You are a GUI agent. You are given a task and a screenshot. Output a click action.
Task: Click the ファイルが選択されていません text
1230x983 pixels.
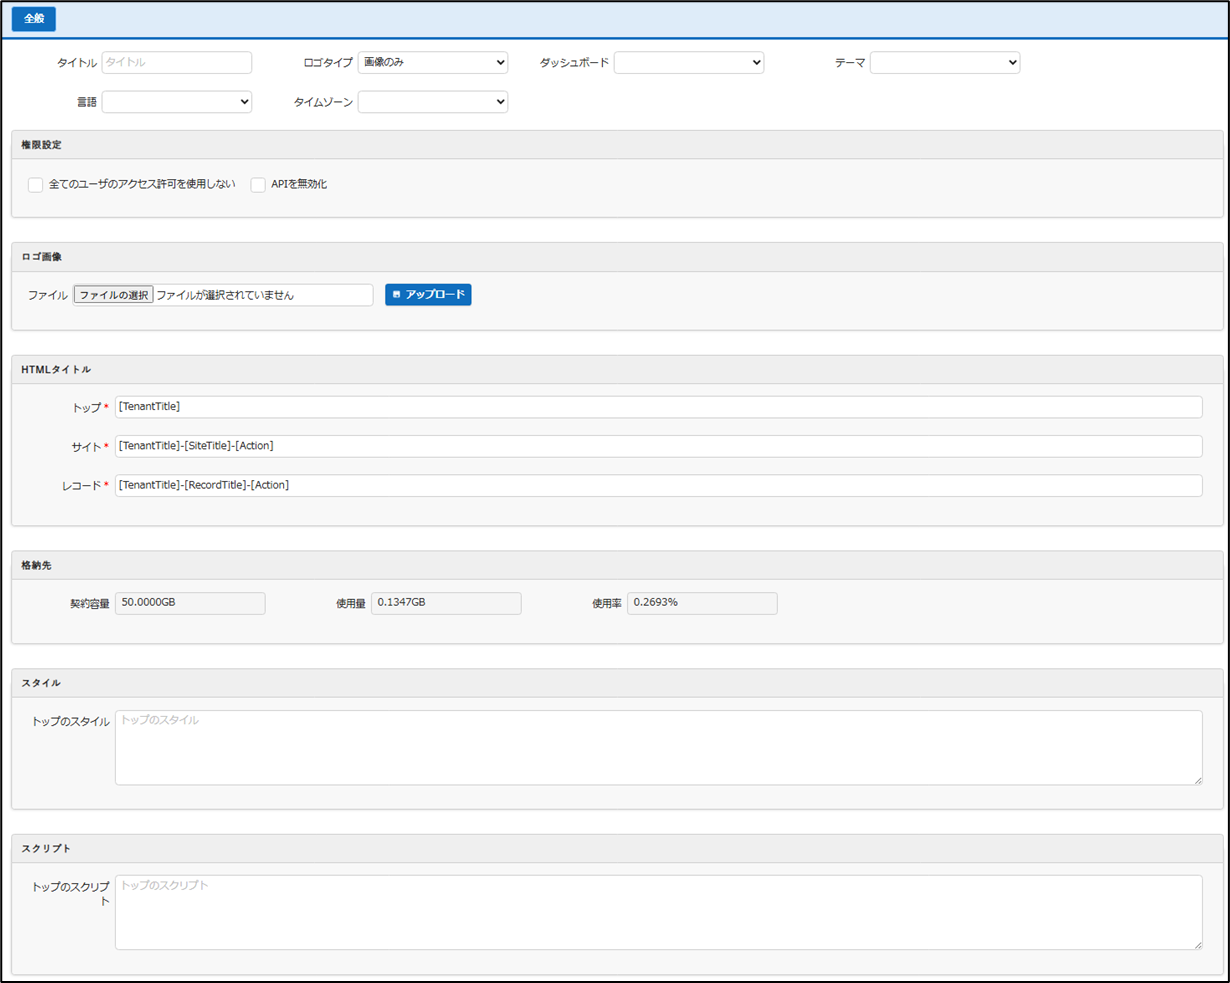225,295
